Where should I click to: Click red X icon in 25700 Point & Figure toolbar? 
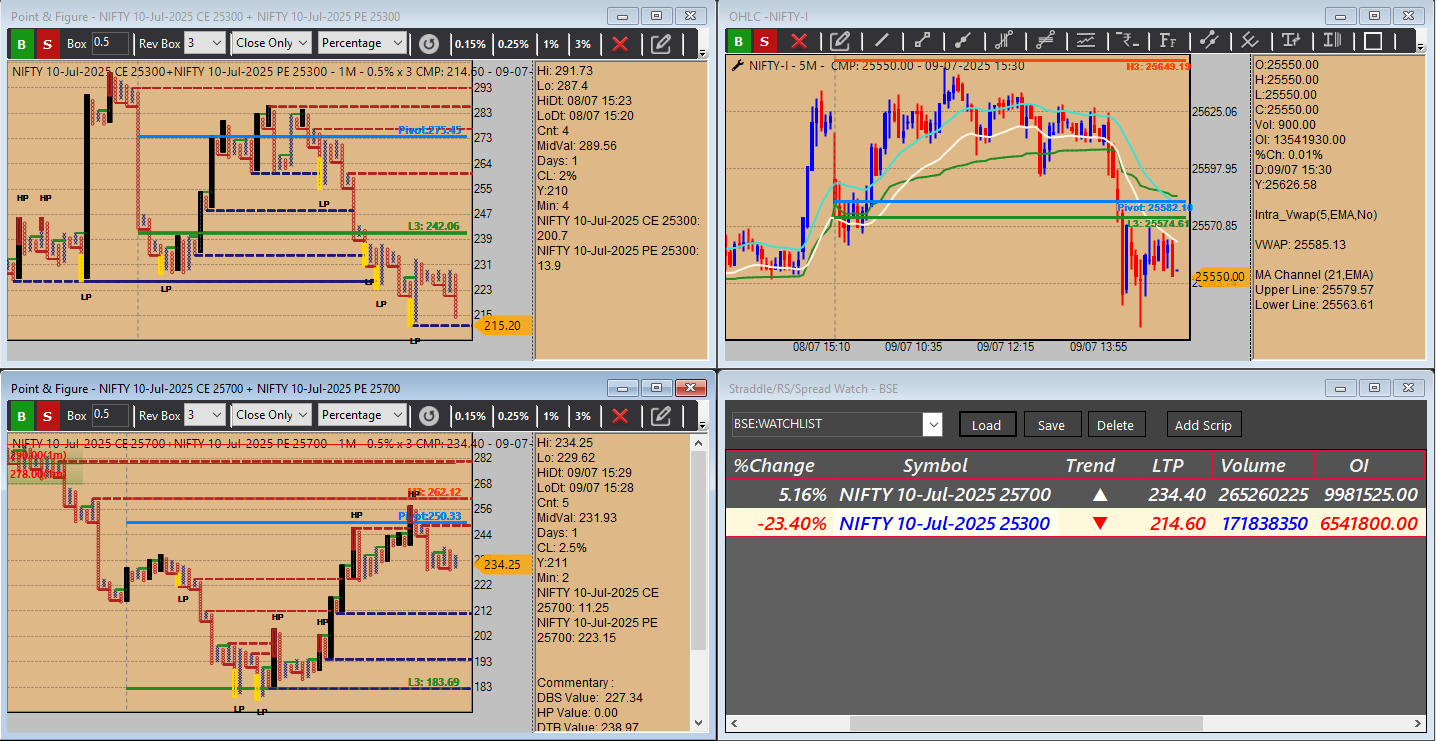tap(620, 416)
